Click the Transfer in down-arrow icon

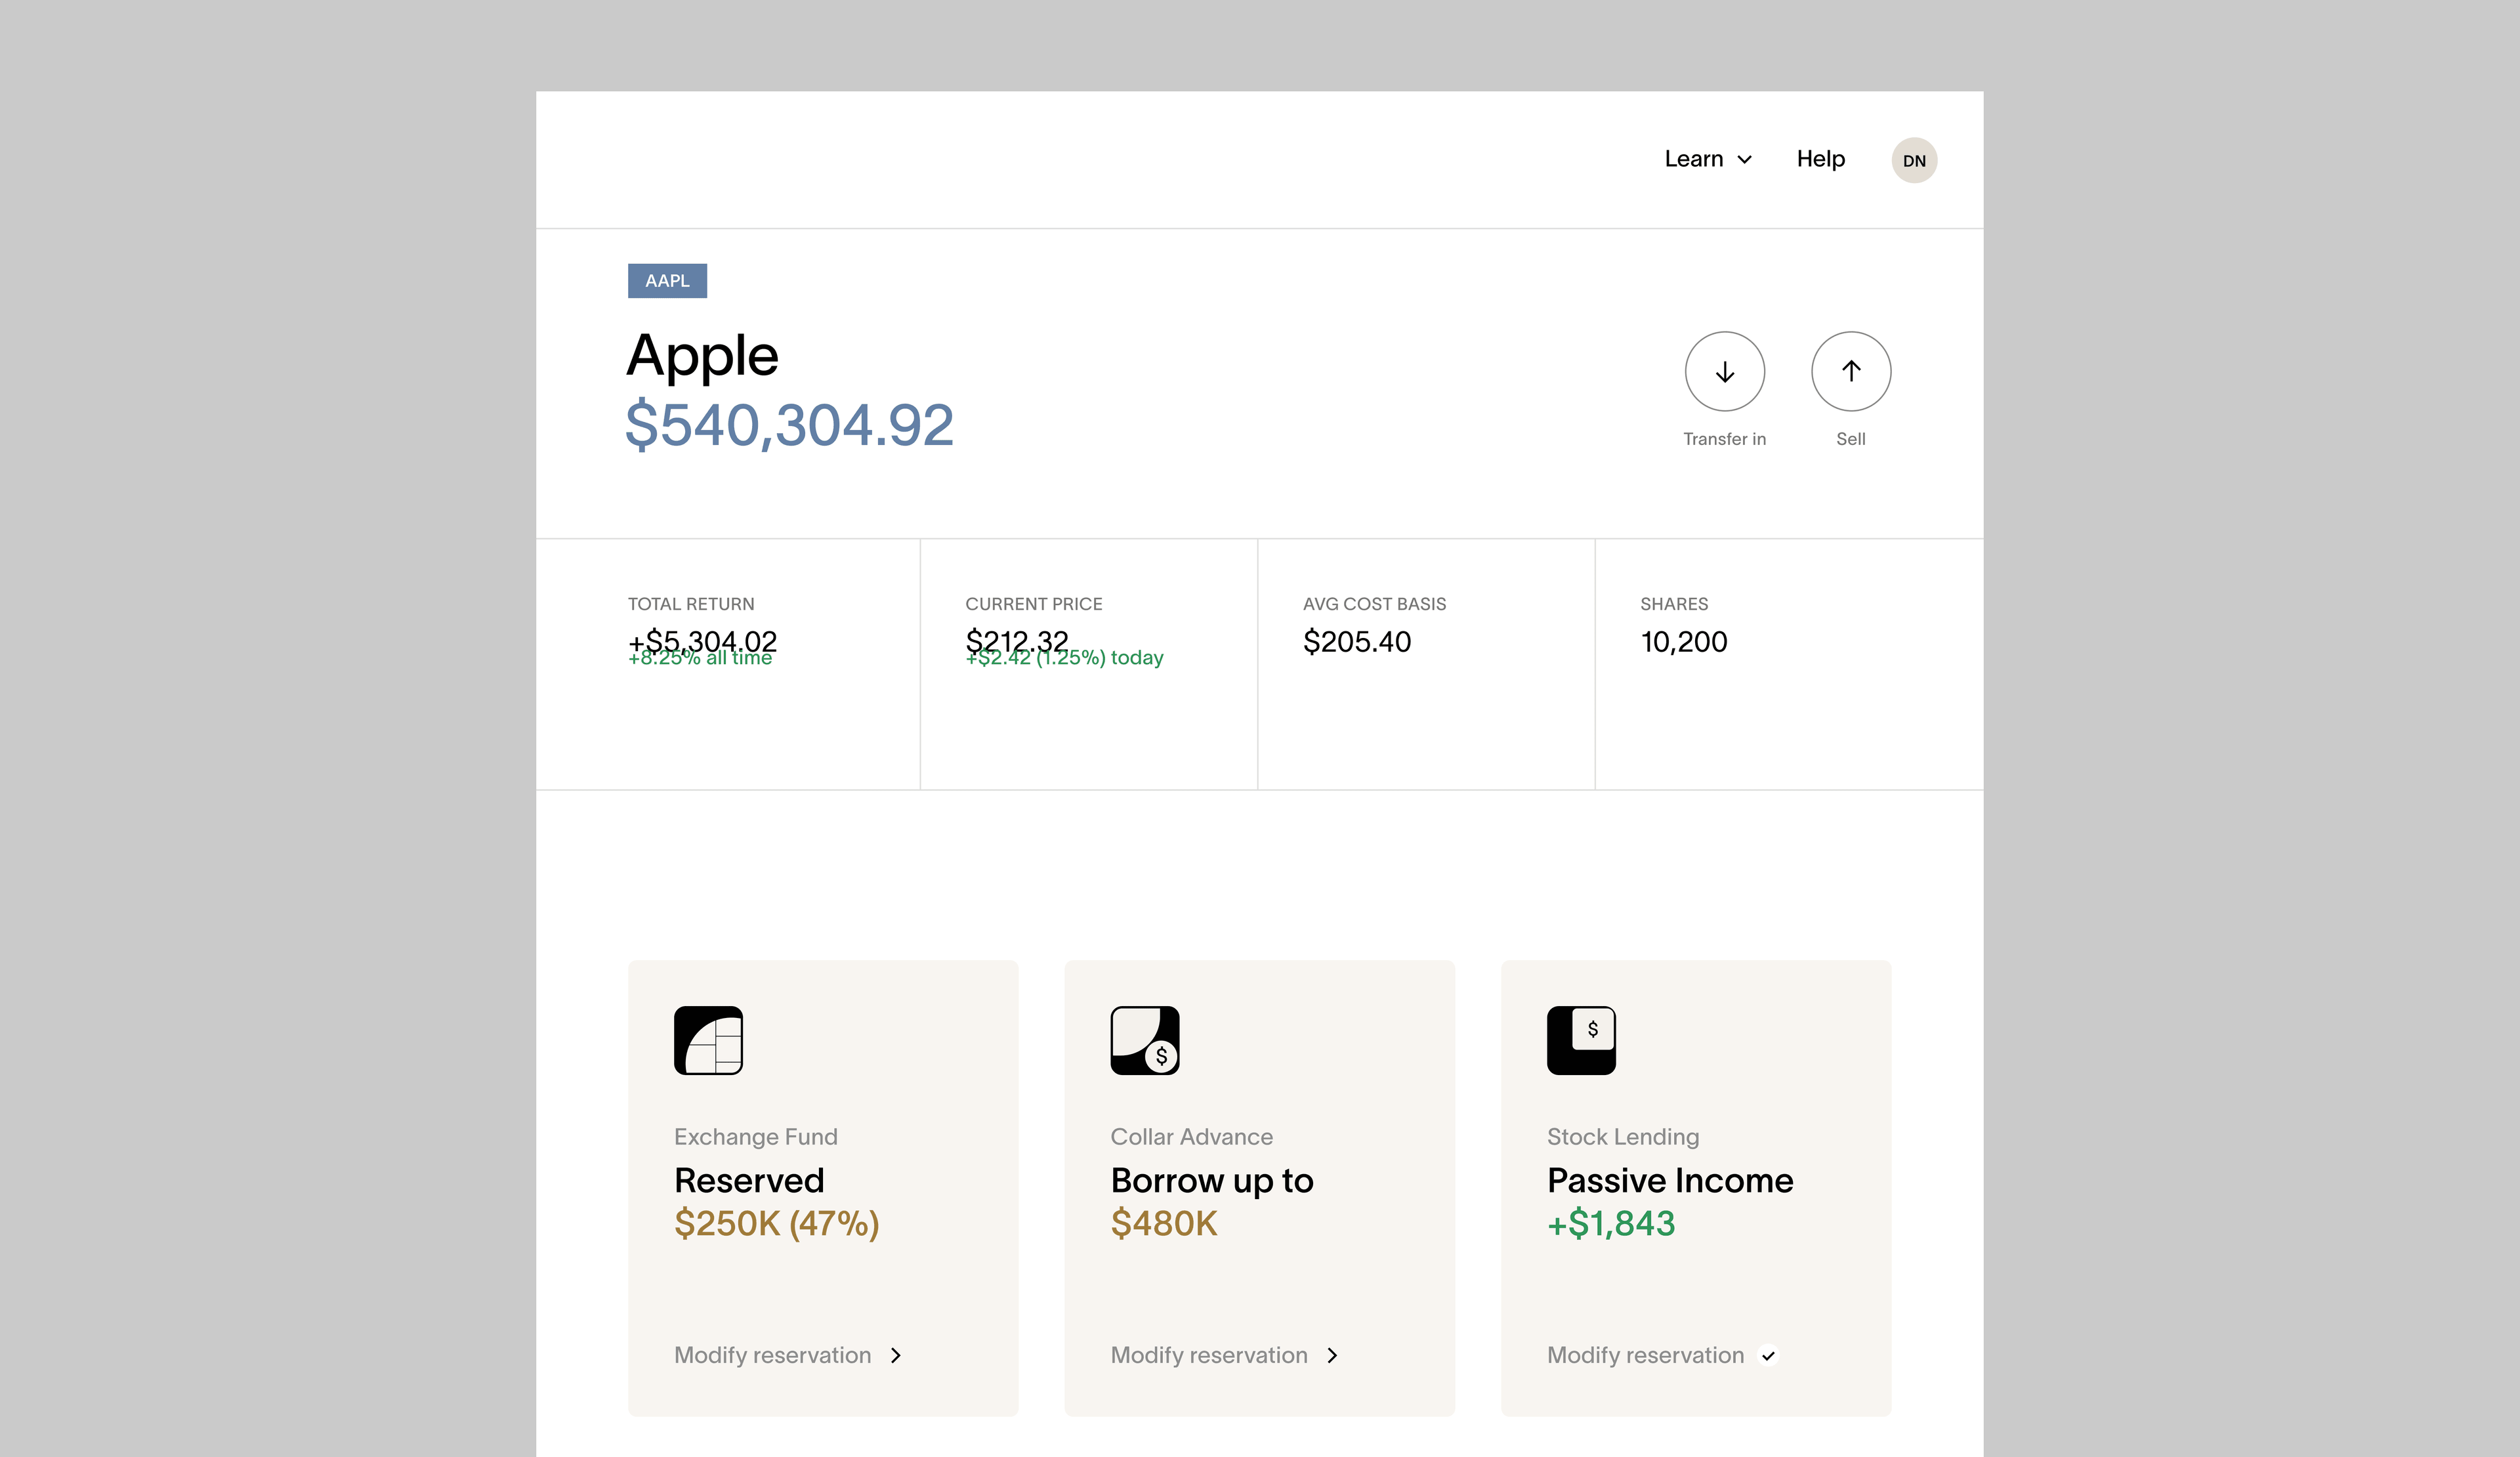(1724, 371)
